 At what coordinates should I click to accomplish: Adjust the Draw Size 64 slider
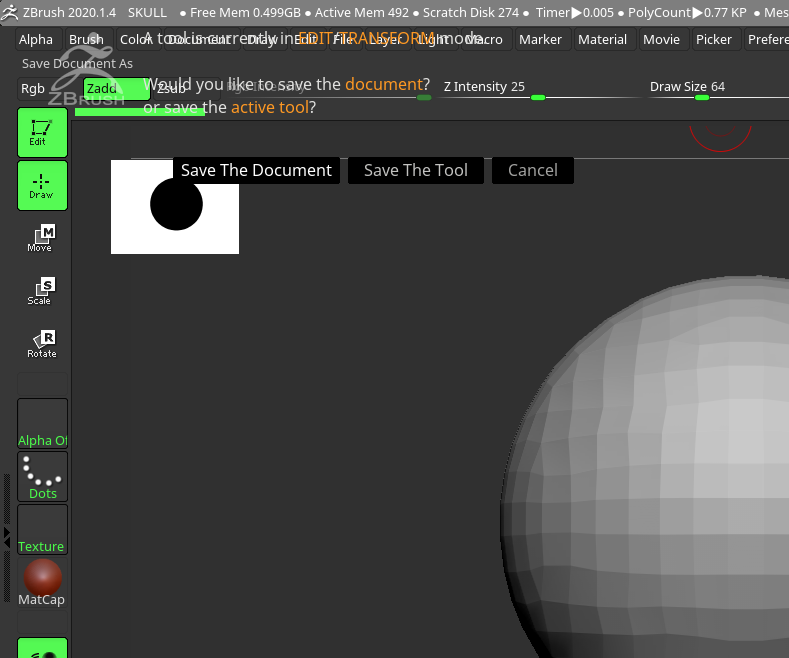pos(718,89)
